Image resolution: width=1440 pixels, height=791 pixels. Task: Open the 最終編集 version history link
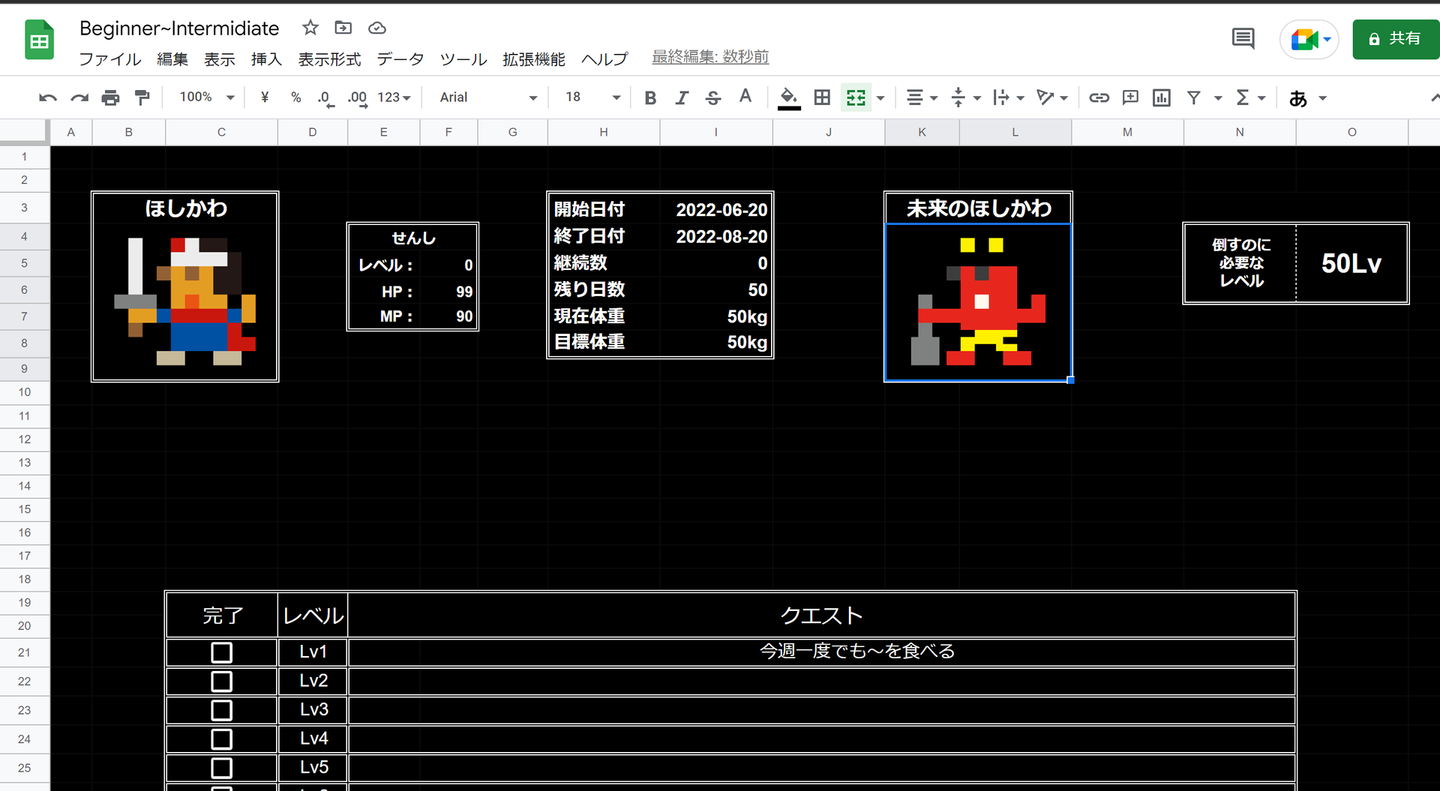pos(710,57)
